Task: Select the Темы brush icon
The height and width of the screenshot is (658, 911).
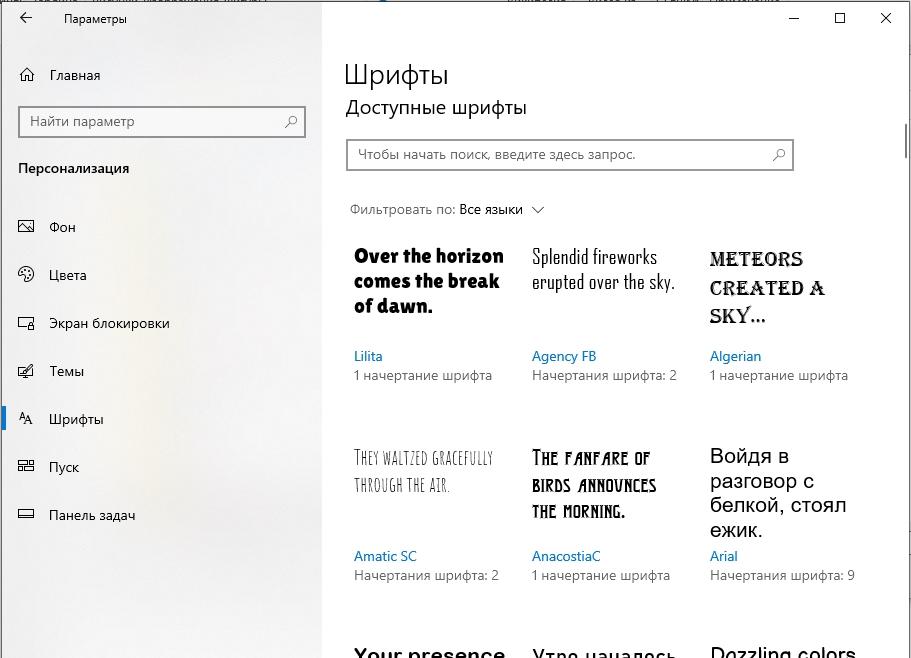Action: (26, 371)
